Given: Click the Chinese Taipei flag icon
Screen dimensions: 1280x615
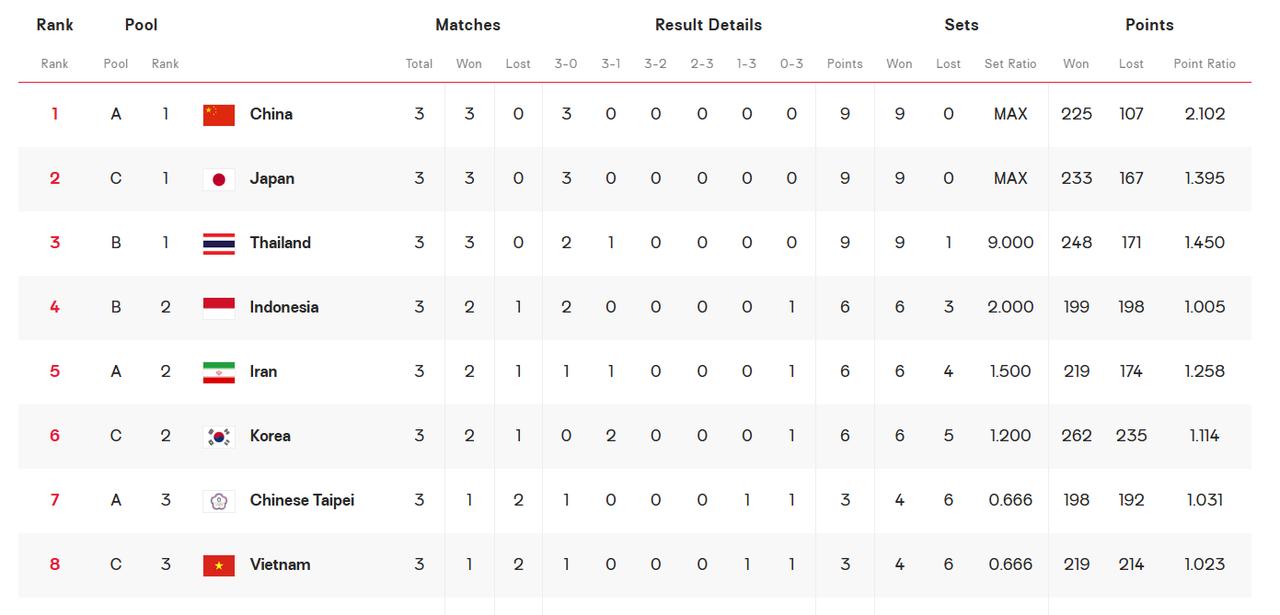Looking at the screenshot, I should point(219,500).
